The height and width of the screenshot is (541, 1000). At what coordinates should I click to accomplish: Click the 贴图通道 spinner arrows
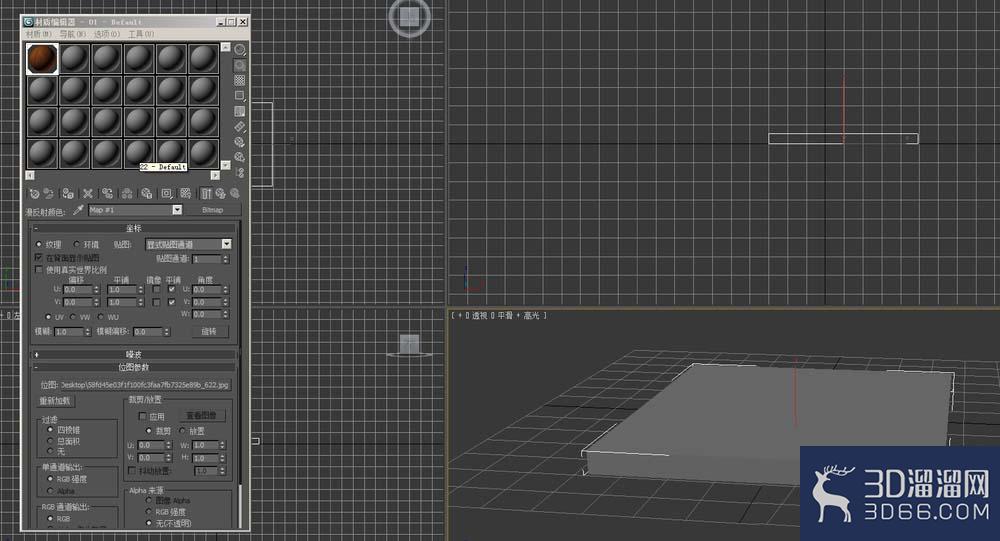click(225, 259)
